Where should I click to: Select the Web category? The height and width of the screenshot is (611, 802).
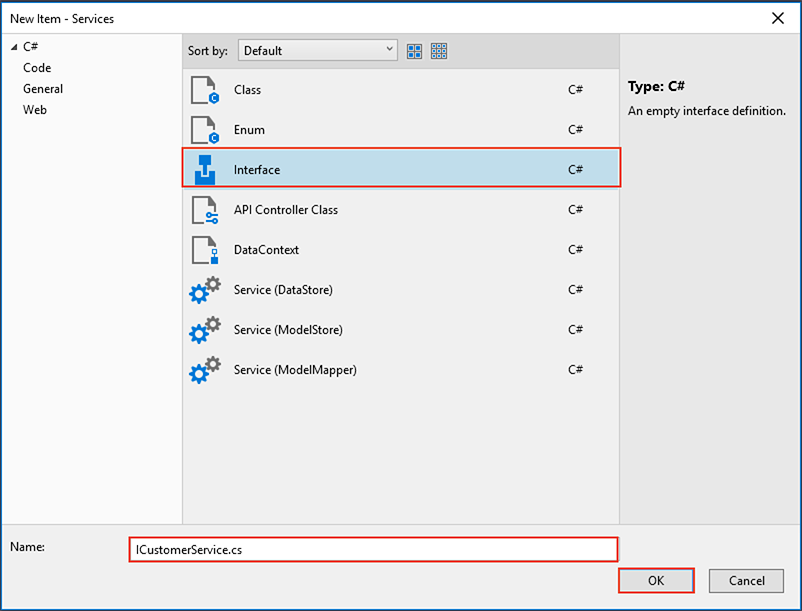(x=35, y=110)
